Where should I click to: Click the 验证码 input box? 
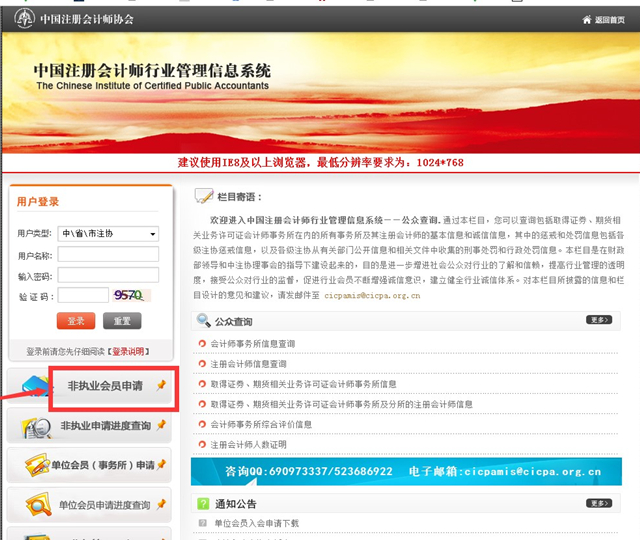pyautogui.click(x=83, y=295)
